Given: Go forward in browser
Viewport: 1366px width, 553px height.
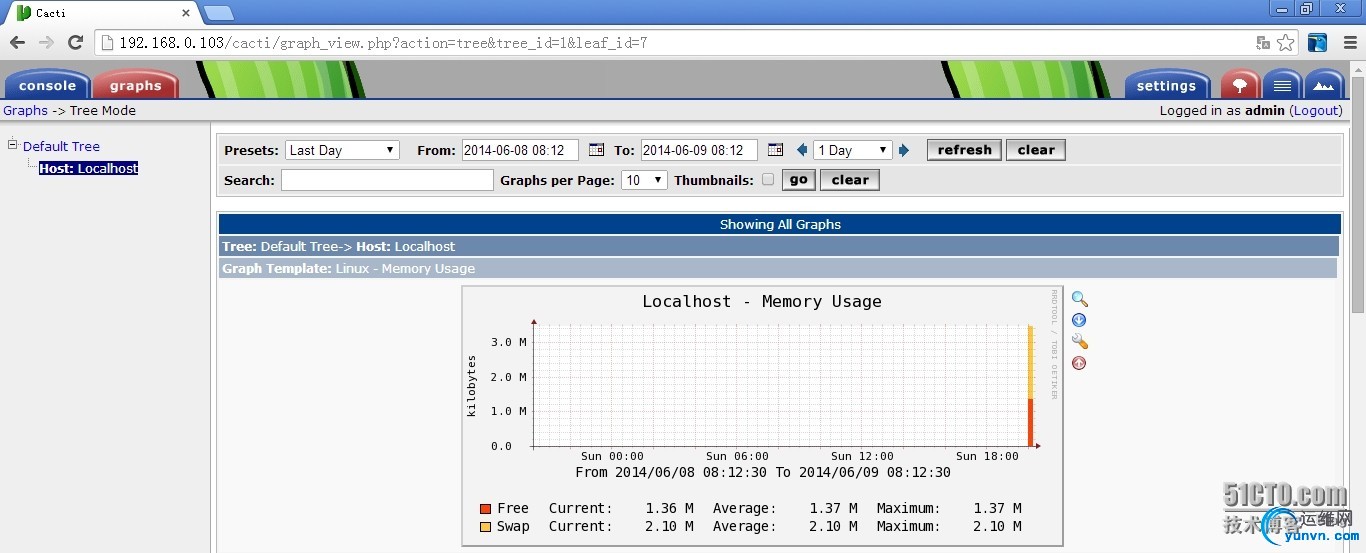Looking at the screenshot, I should click(46, 42).
